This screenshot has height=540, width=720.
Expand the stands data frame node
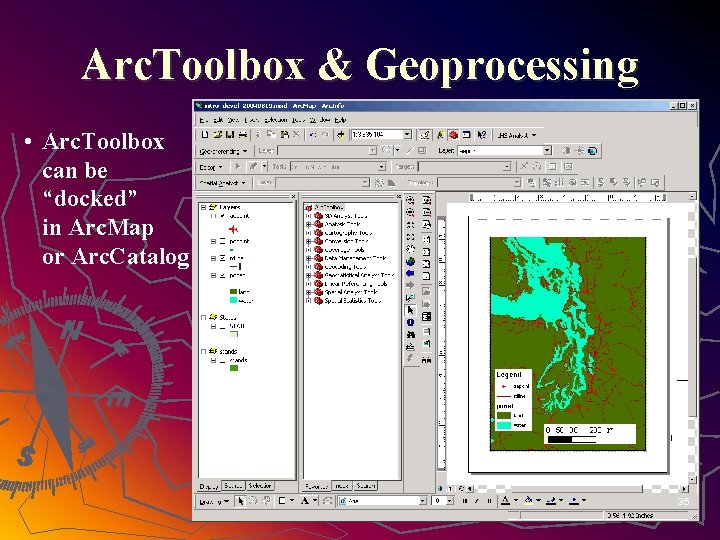coord(203,351)
